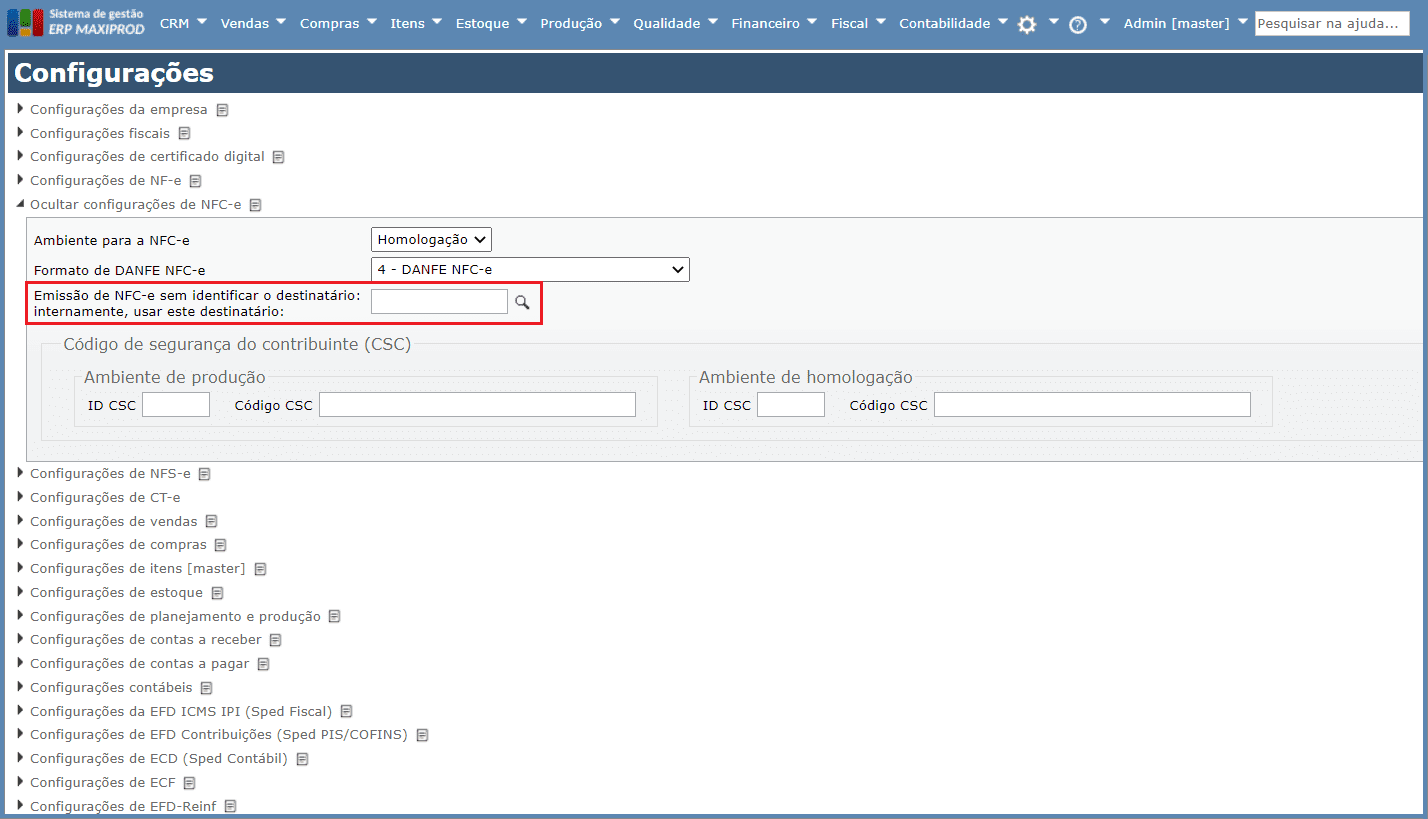This screenshot has height=819, width=1428.
Task: Click the search magnifier beside destinatário field
Action: 521,301
